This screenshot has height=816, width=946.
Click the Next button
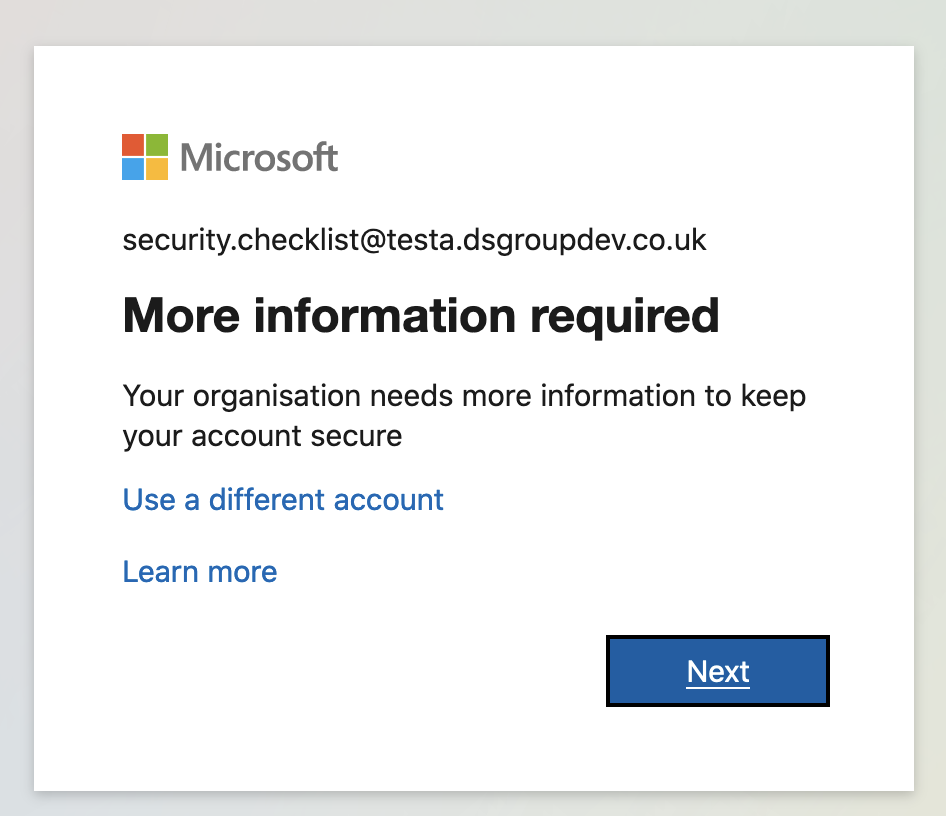coord(717,671)
